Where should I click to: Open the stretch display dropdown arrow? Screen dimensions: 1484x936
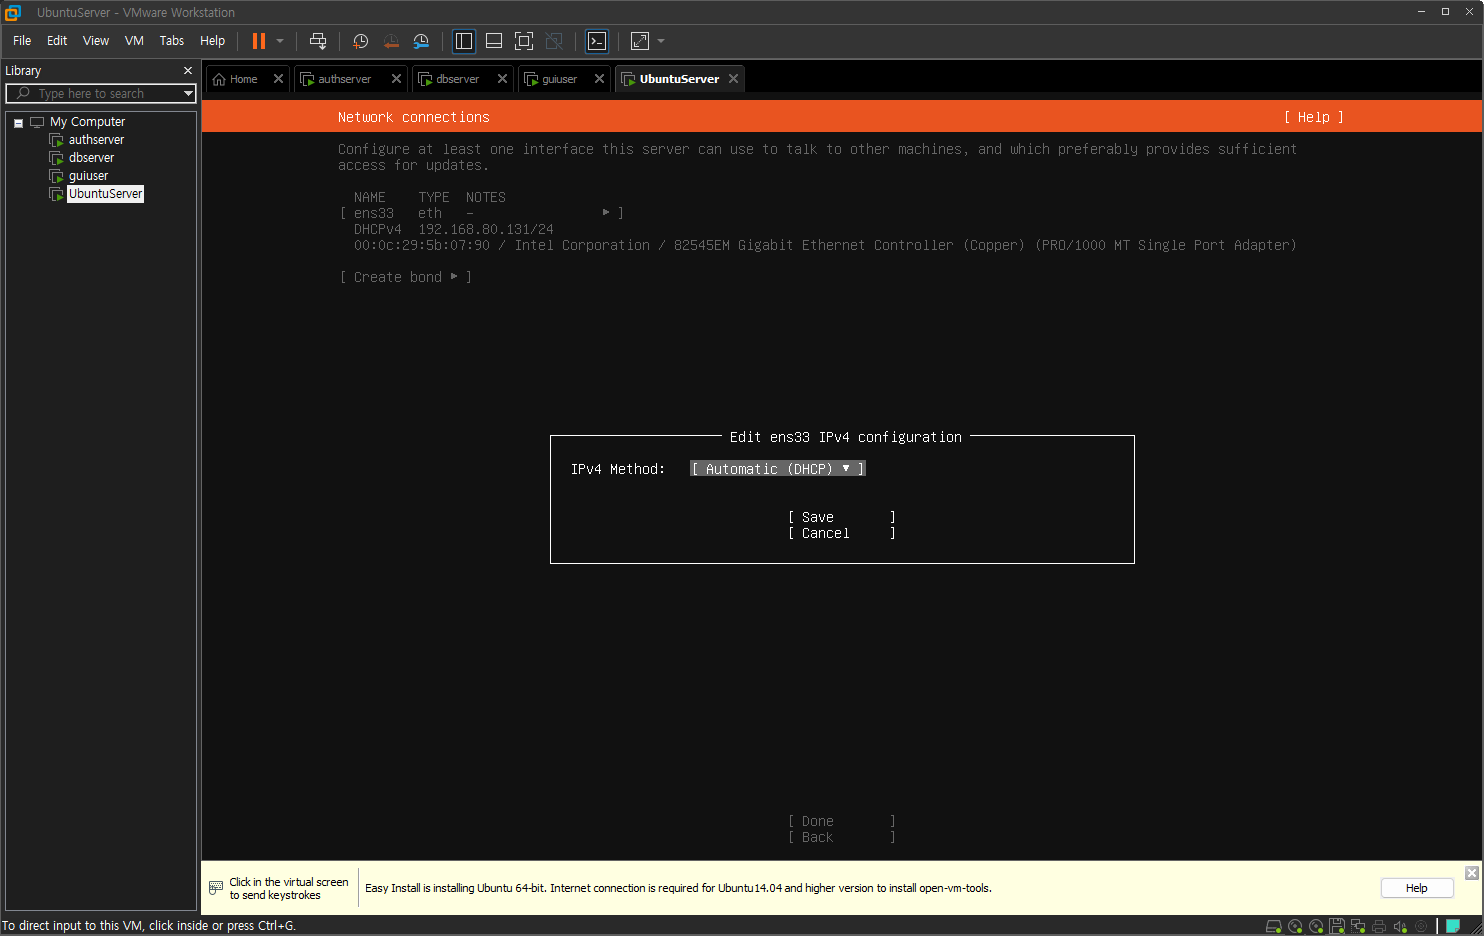click(661, 41)
